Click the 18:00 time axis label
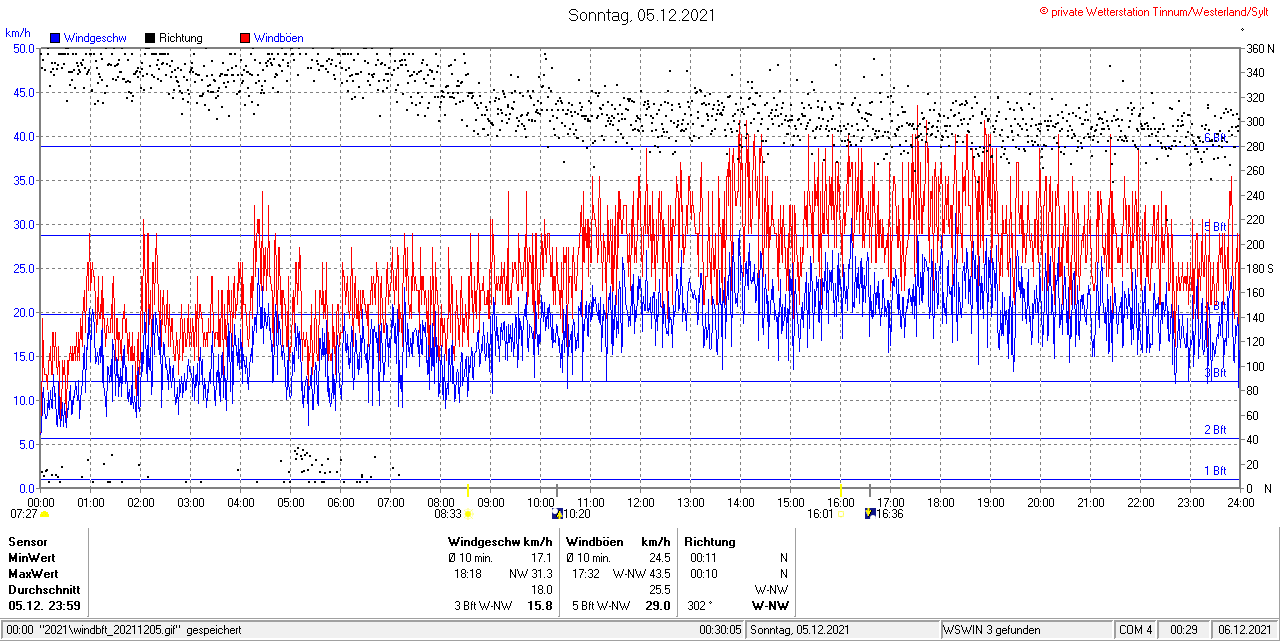The image size is (1280, 641). click(940, 502)
